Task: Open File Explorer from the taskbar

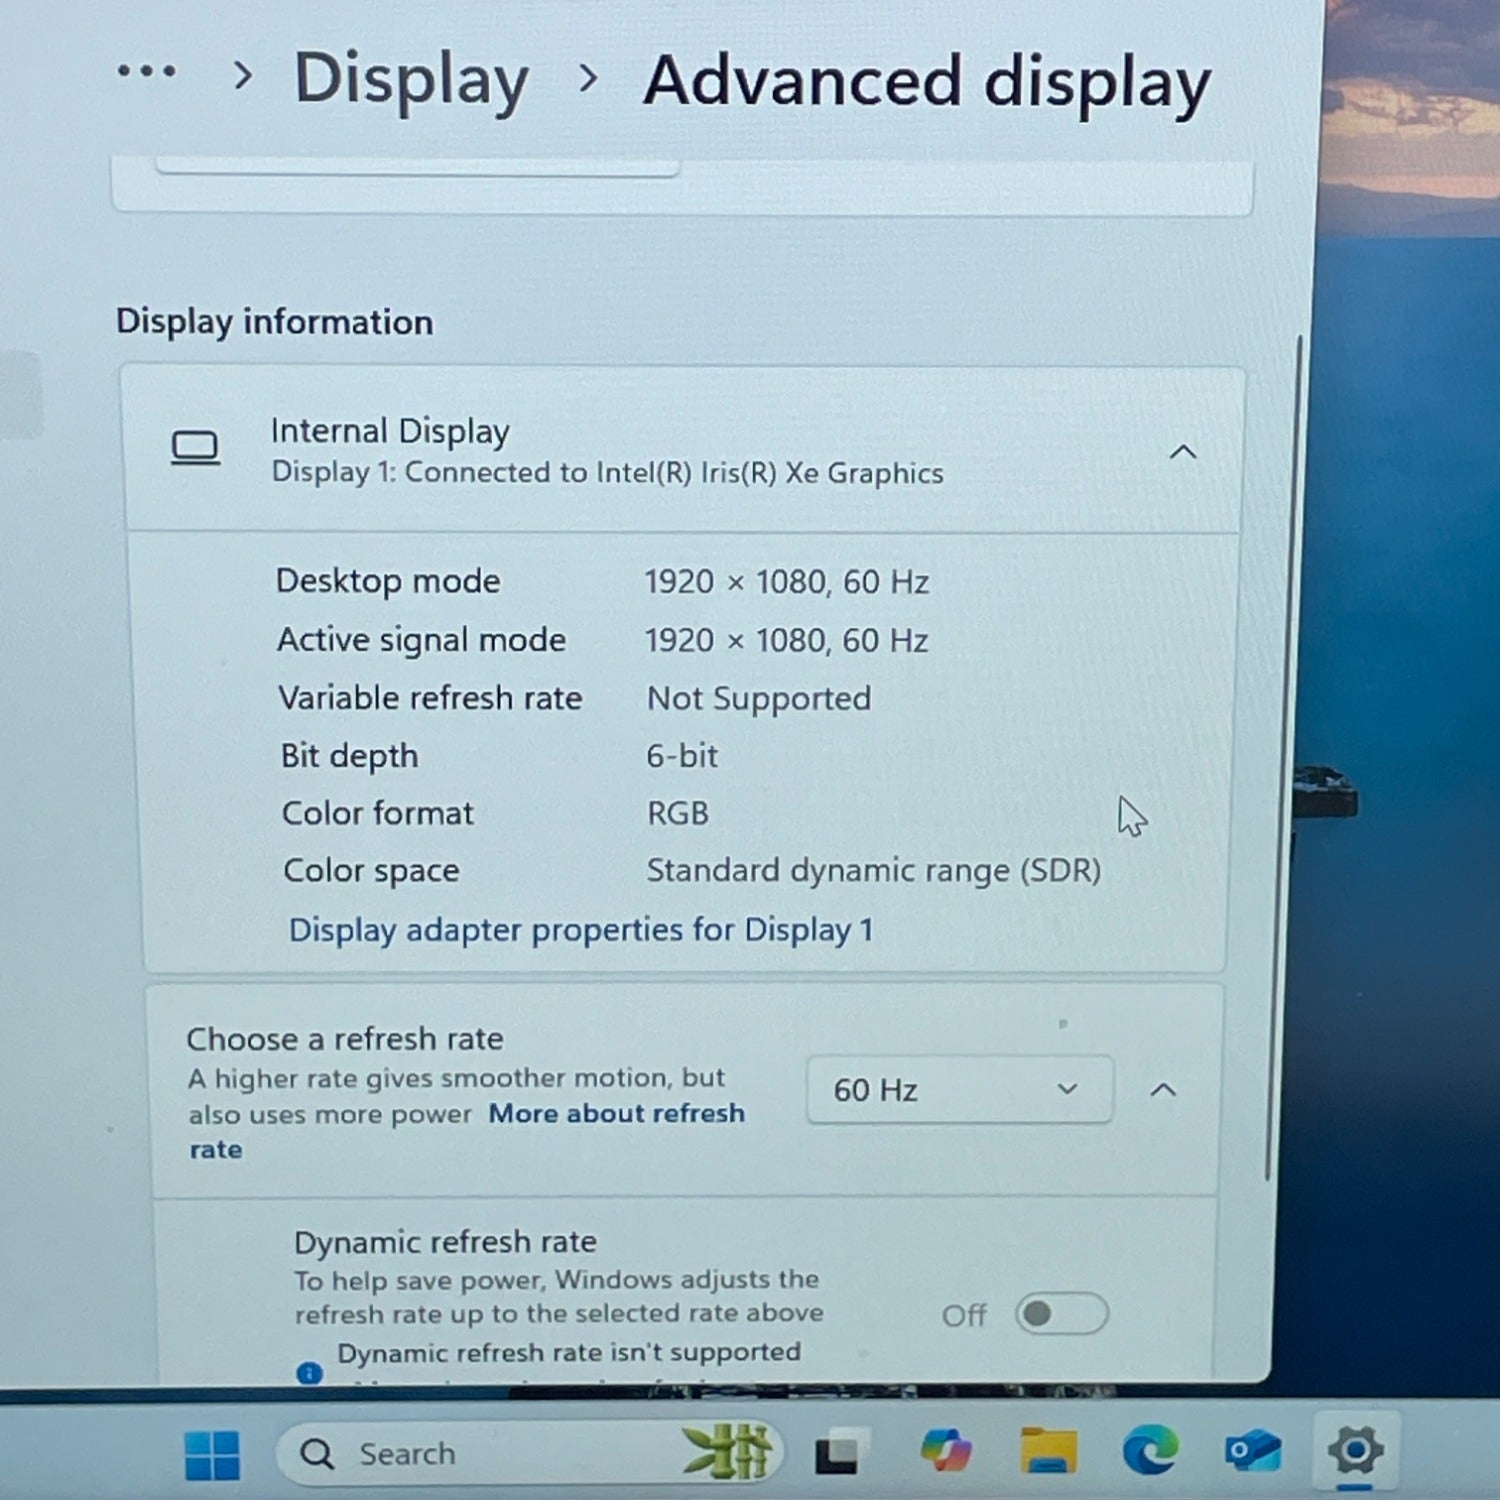Action: click(x=1048, y=1451)
